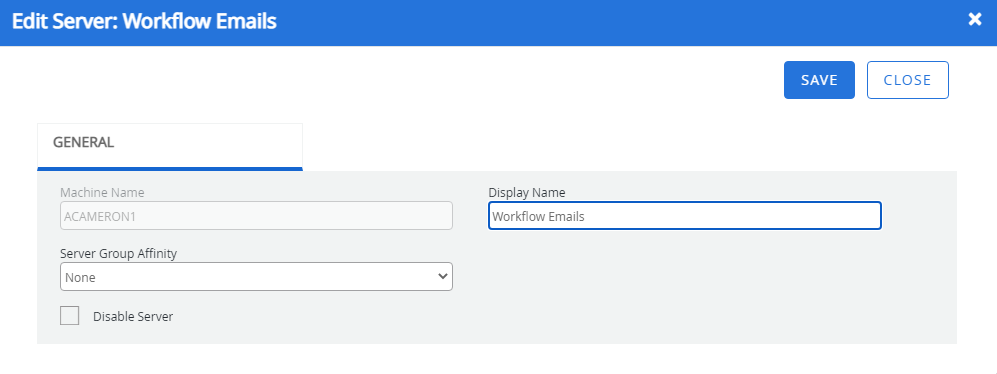Click the blue underline of GENERAL tab
Screen dimensions: 997x374
(x=170, y=169)
